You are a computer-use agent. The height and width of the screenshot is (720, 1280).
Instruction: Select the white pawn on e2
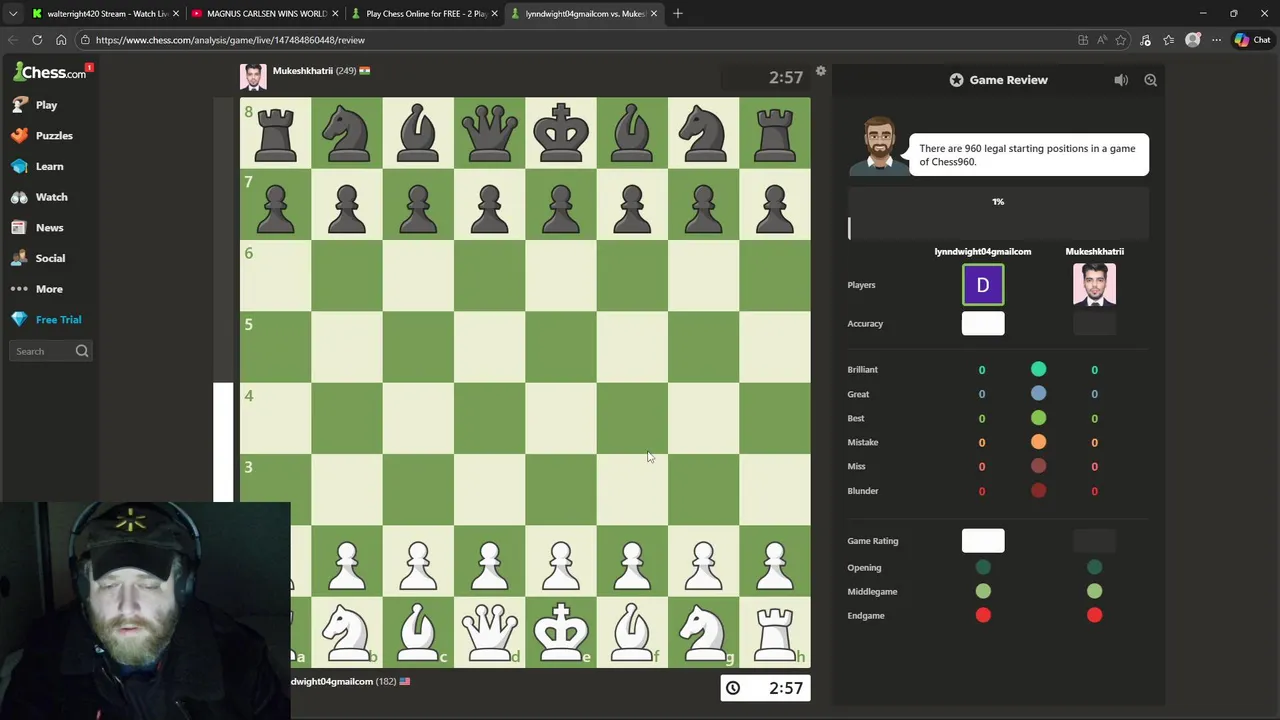pyautogui.click(x=561, y=562)
